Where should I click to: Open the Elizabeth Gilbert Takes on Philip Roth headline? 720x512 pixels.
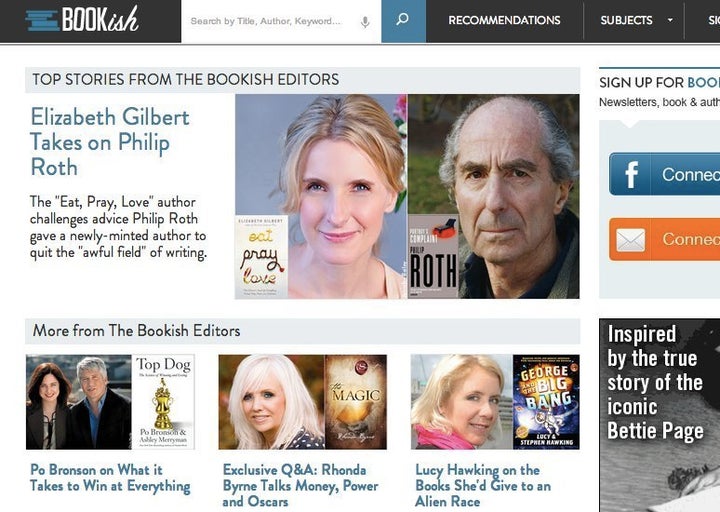pos(110,141)
